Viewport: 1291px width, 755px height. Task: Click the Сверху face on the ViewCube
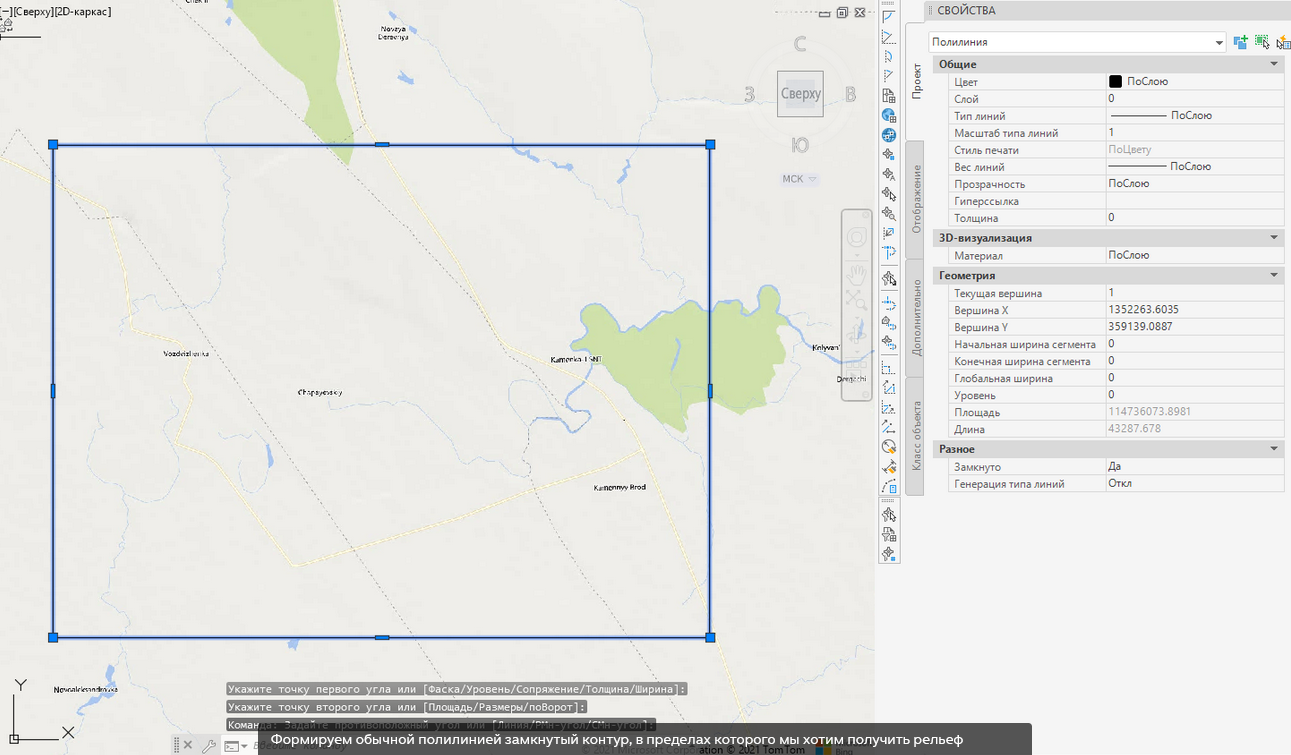pyautogui.click(x=800, y=94)
